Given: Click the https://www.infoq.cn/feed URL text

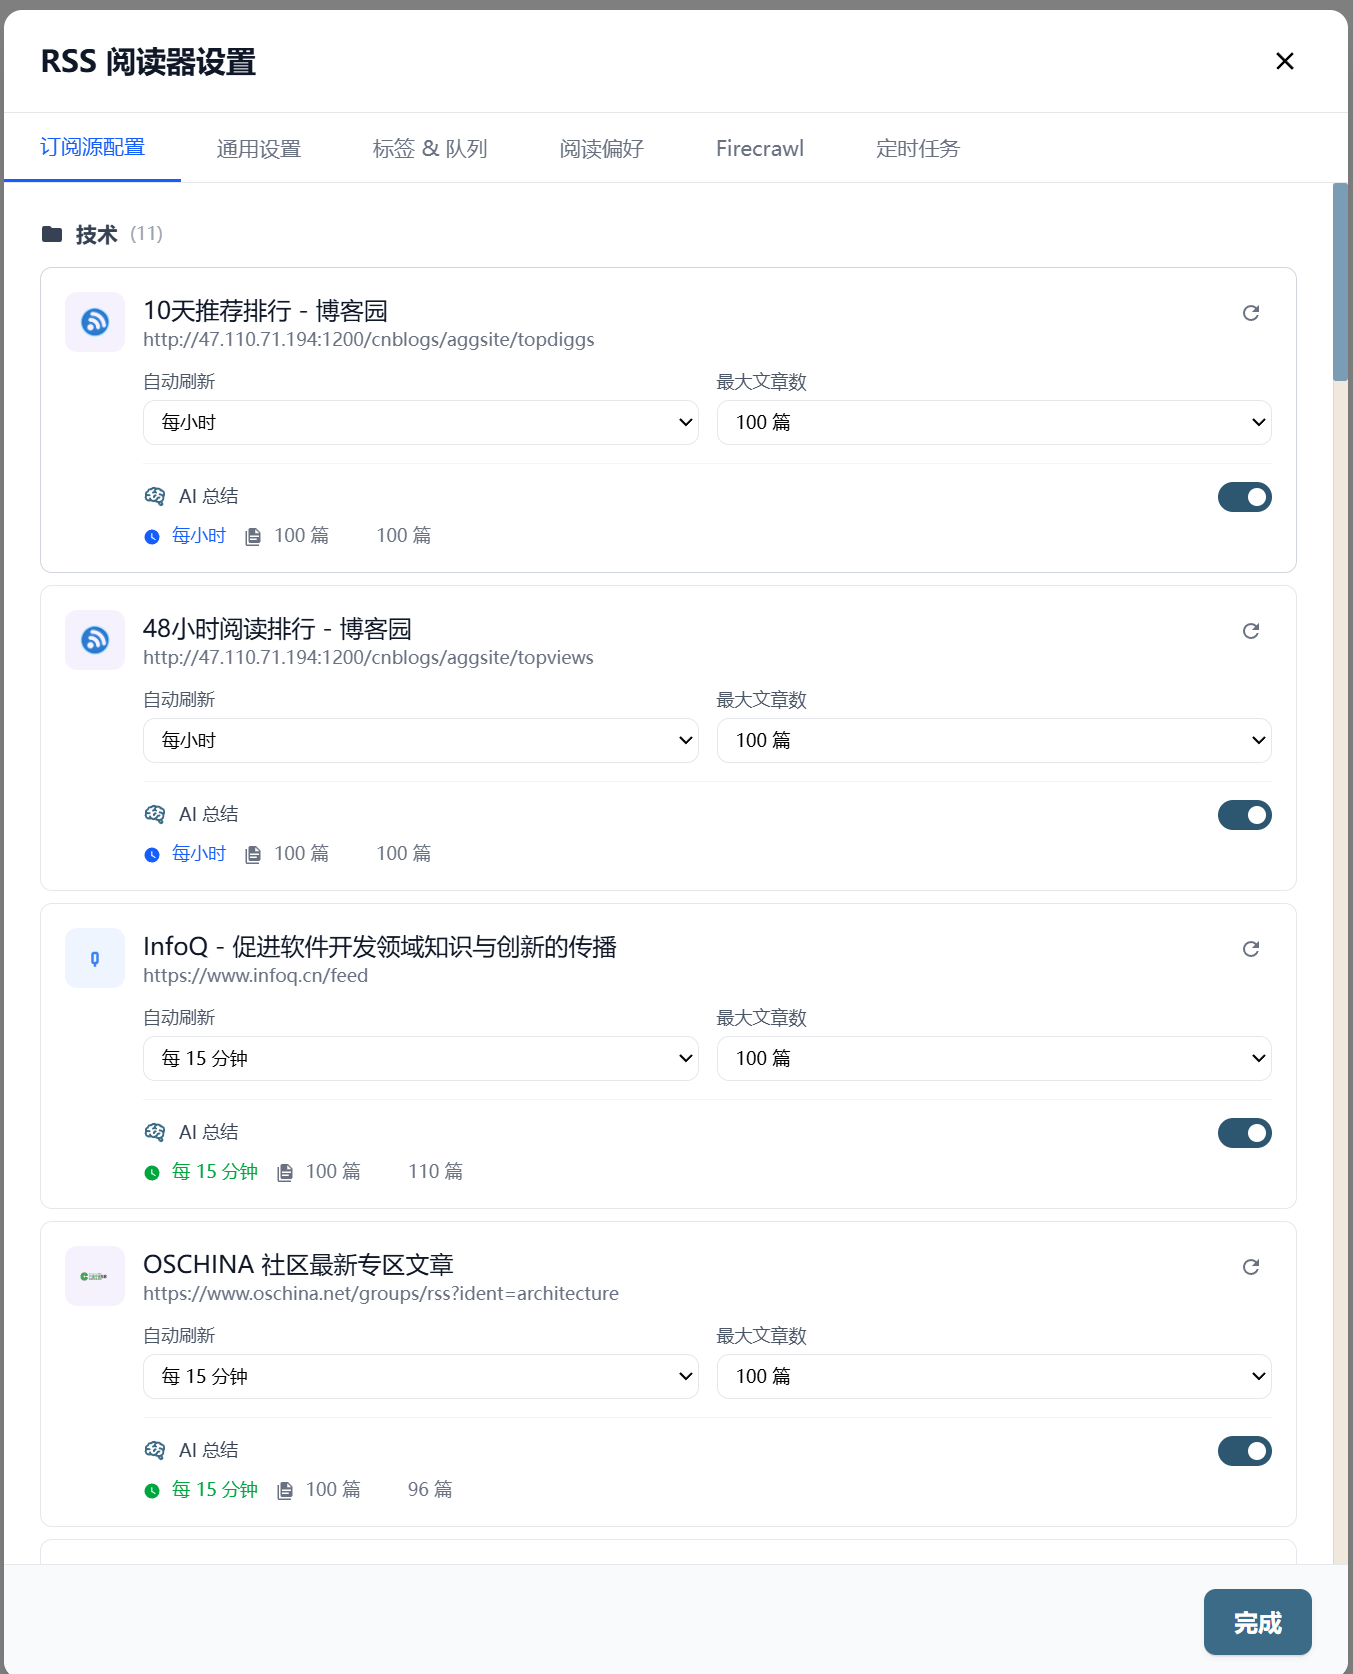Looking at the screenshot, I should click(x=255, y=976).
